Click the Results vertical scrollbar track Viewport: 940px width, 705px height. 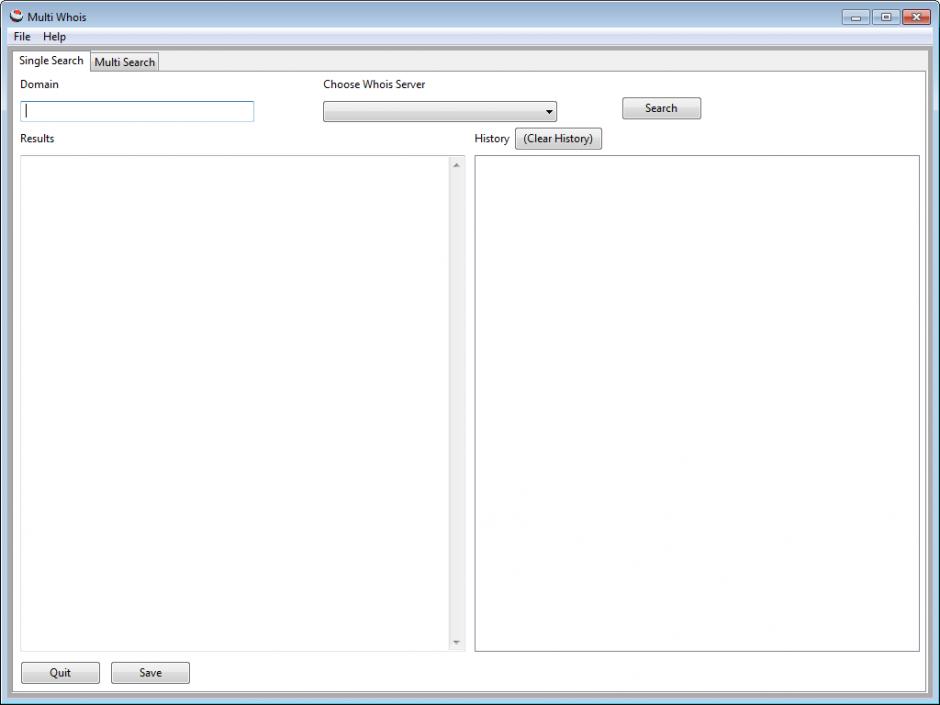[x=457, y=400]
